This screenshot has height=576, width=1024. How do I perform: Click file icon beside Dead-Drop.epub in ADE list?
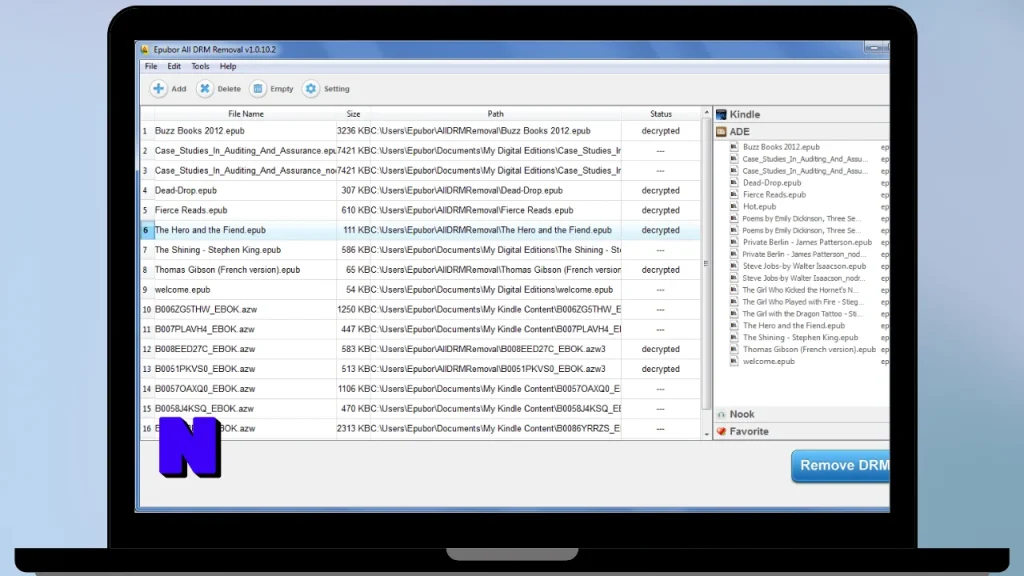[734, 183]
